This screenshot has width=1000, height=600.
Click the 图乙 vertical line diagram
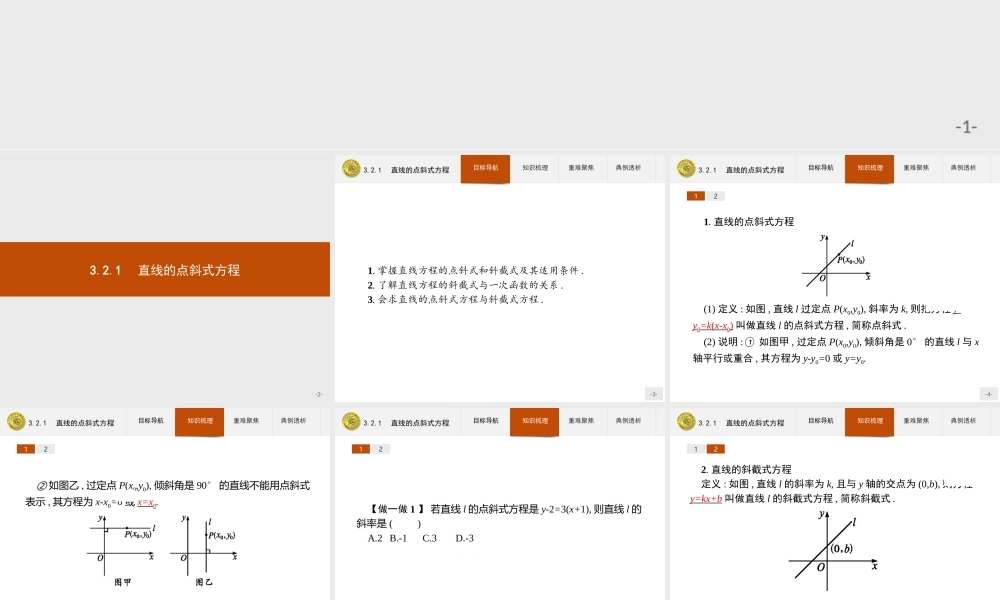204,545
